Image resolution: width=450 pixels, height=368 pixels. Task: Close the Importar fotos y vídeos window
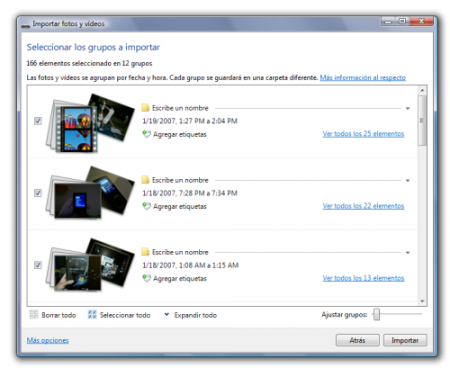pos(421,21)
